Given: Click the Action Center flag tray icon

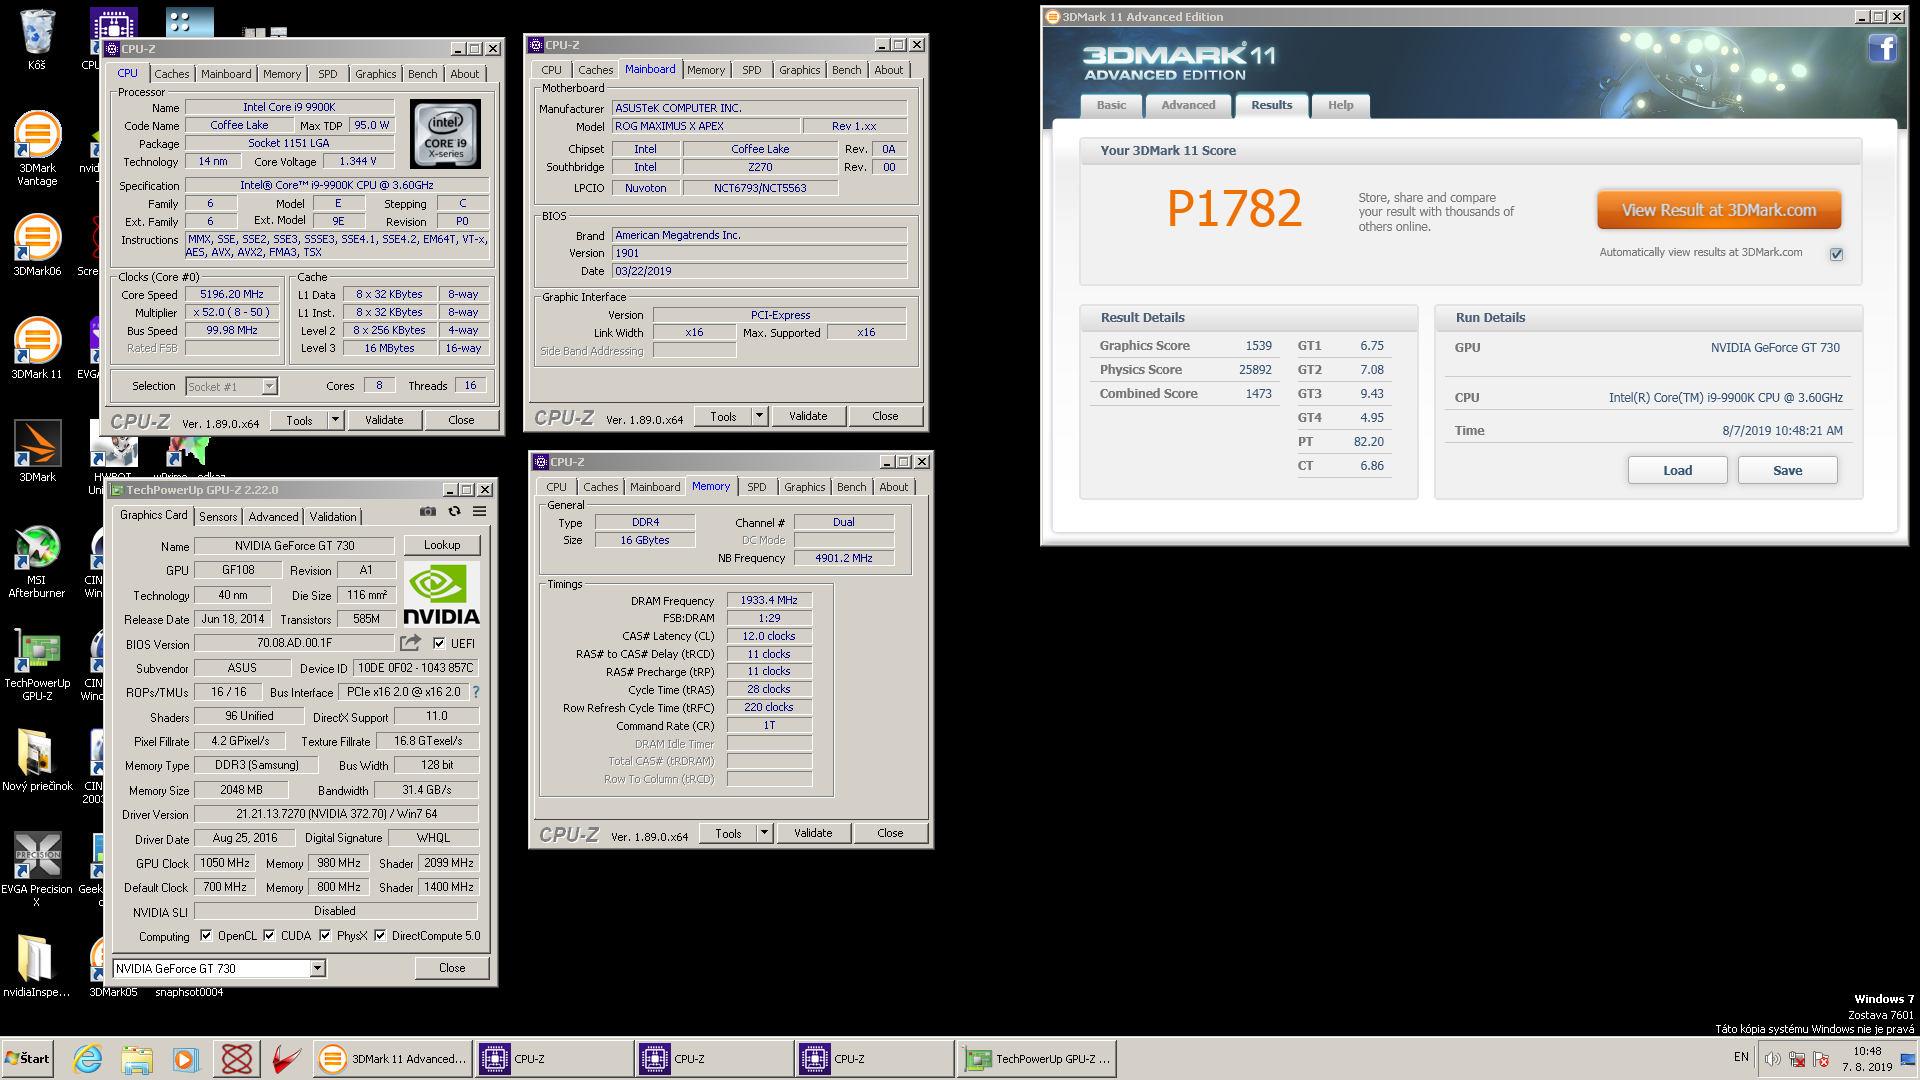Looking at the screenshot, I should 1821,1059.
